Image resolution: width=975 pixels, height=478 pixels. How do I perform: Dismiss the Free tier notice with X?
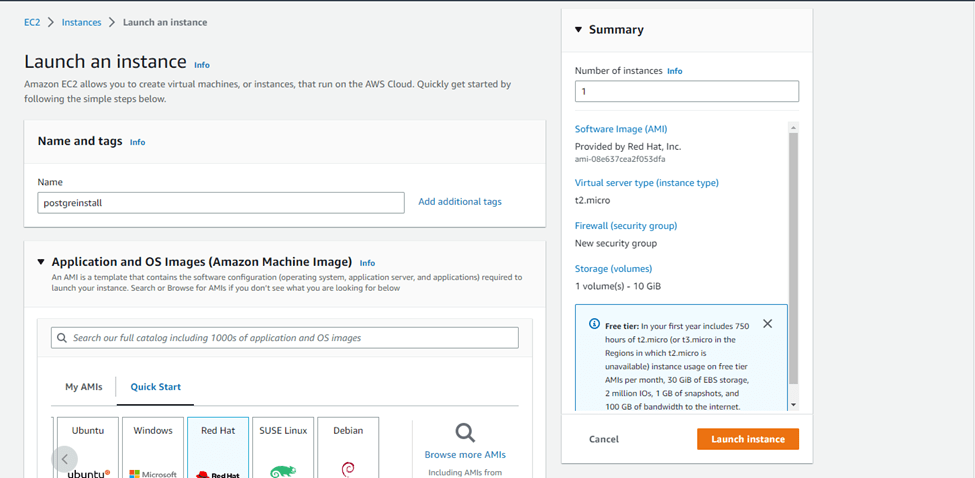767,324
